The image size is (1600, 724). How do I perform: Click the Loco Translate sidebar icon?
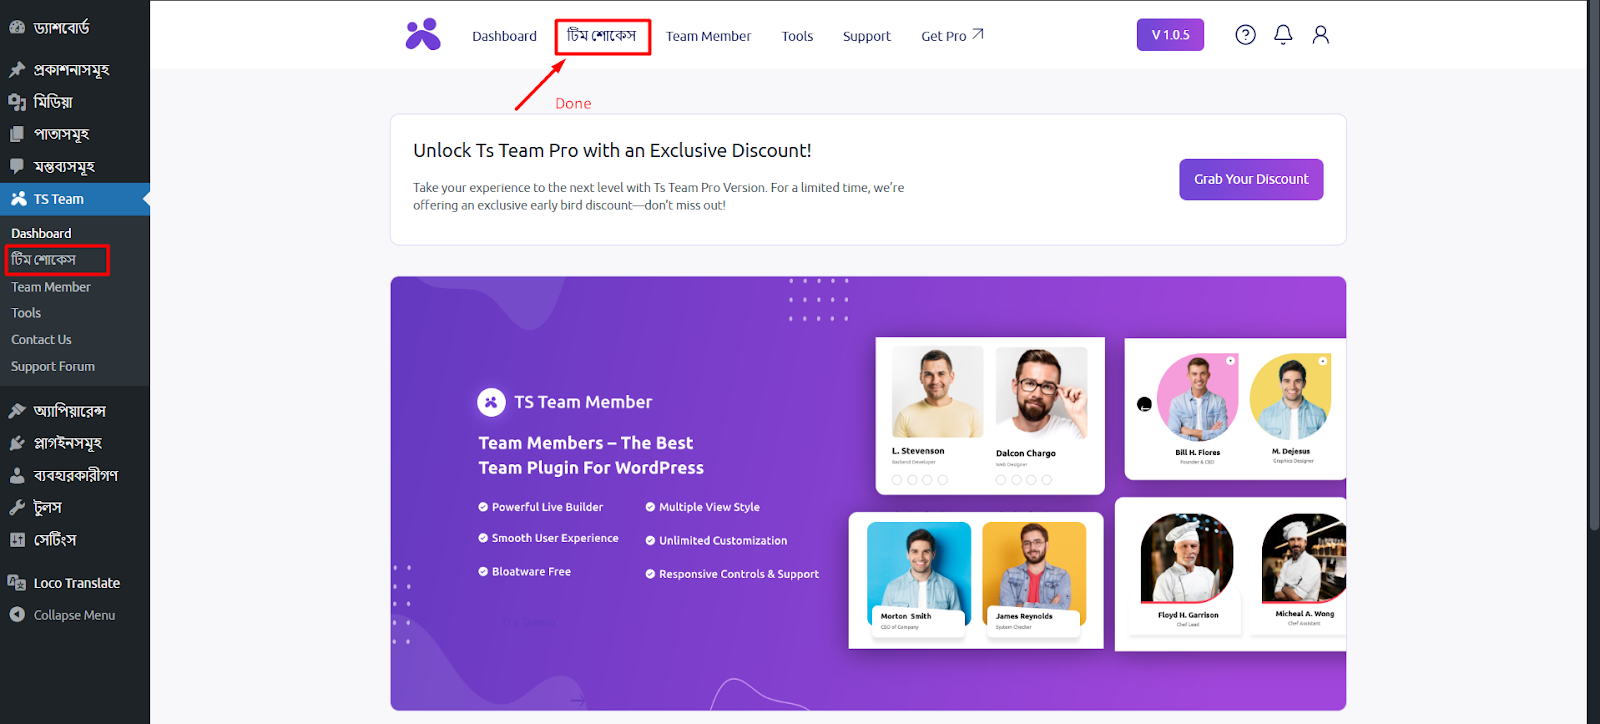[x=17, y=583]
